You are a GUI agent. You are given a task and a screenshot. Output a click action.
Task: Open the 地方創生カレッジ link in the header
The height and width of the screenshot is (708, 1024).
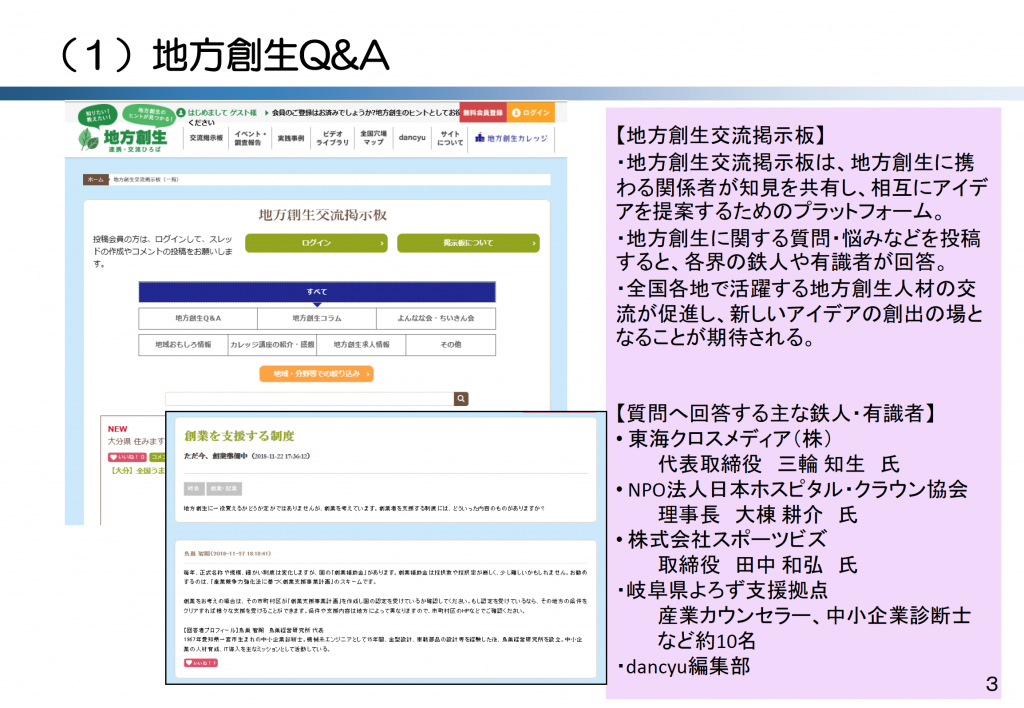coord(511,138)
